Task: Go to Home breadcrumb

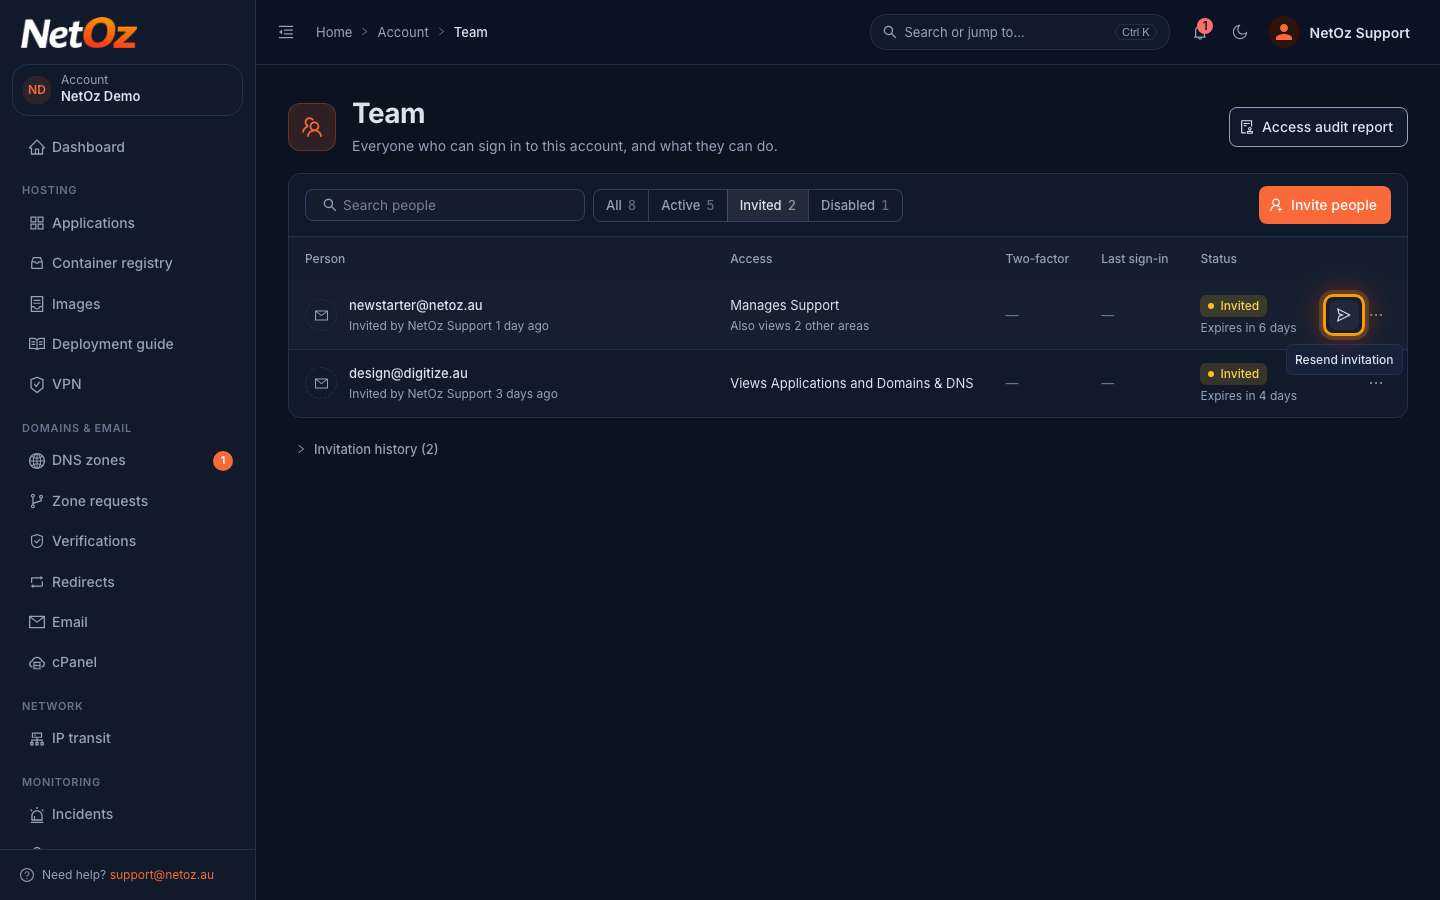Action: 334,32
